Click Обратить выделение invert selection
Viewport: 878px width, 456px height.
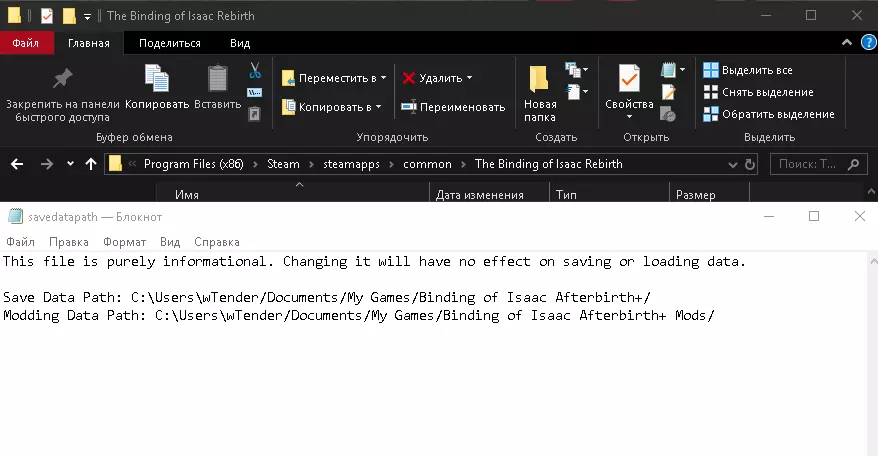click(769, 114)
